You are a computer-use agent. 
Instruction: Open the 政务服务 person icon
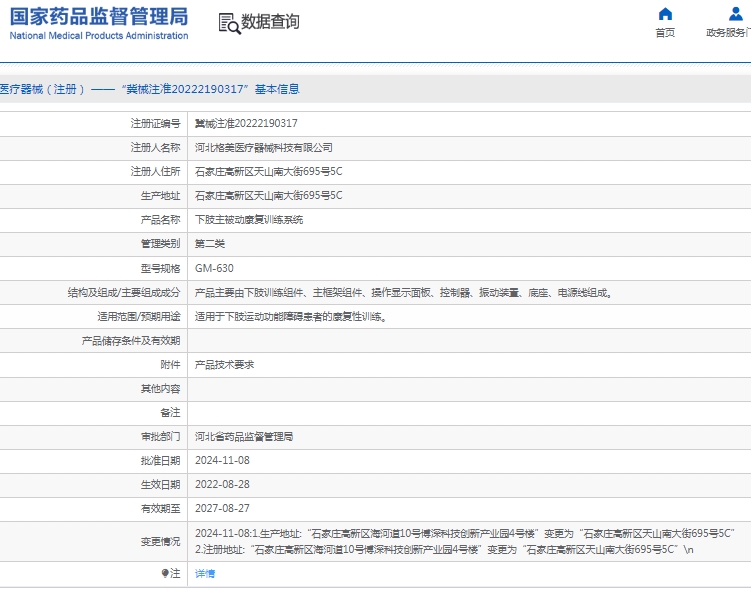click(736, 14)
